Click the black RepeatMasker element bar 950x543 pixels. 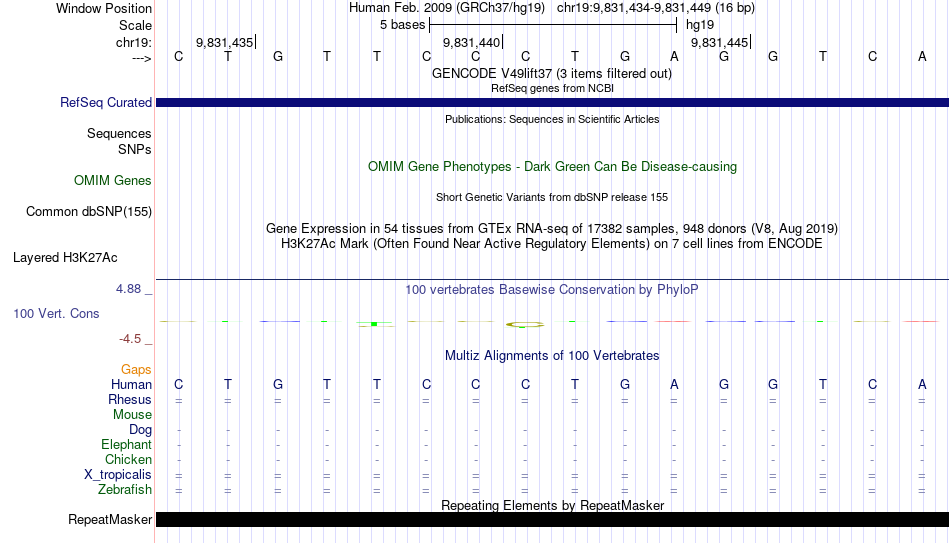552,519
